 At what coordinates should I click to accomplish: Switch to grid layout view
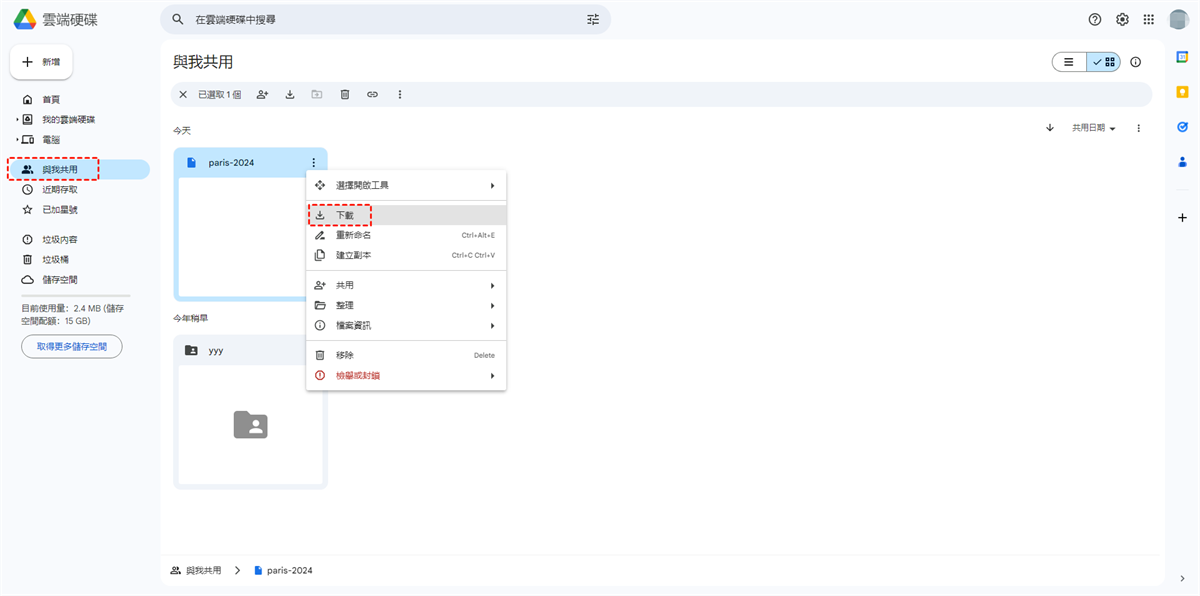1104,62
